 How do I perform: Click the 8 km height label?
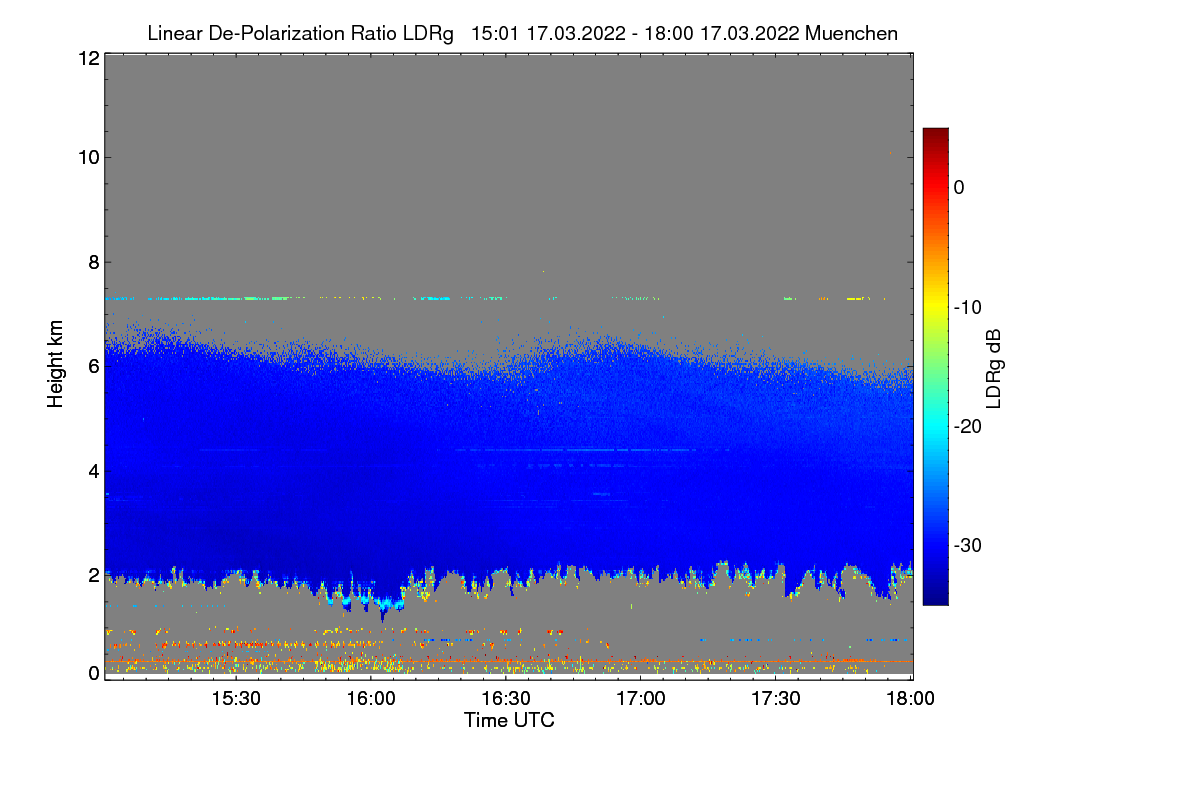pos(92,262)
